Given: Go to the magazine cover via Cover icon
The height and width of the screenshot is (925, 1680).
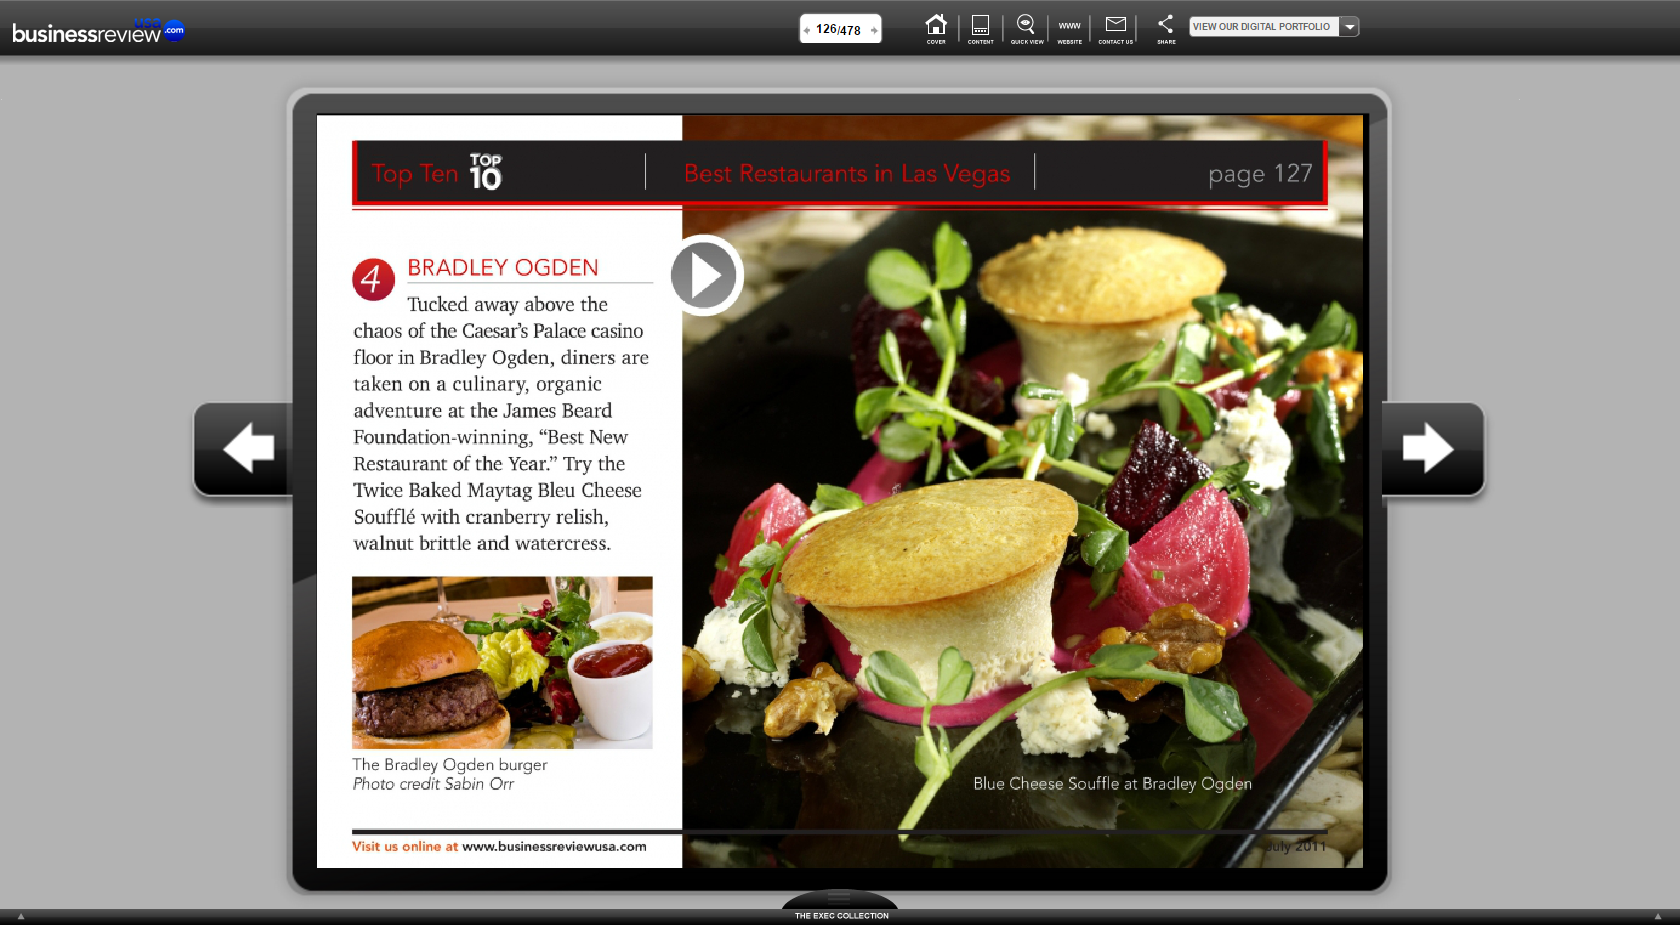Looking at the screenshot, I should pyautogui.click(x=935, y=28).
